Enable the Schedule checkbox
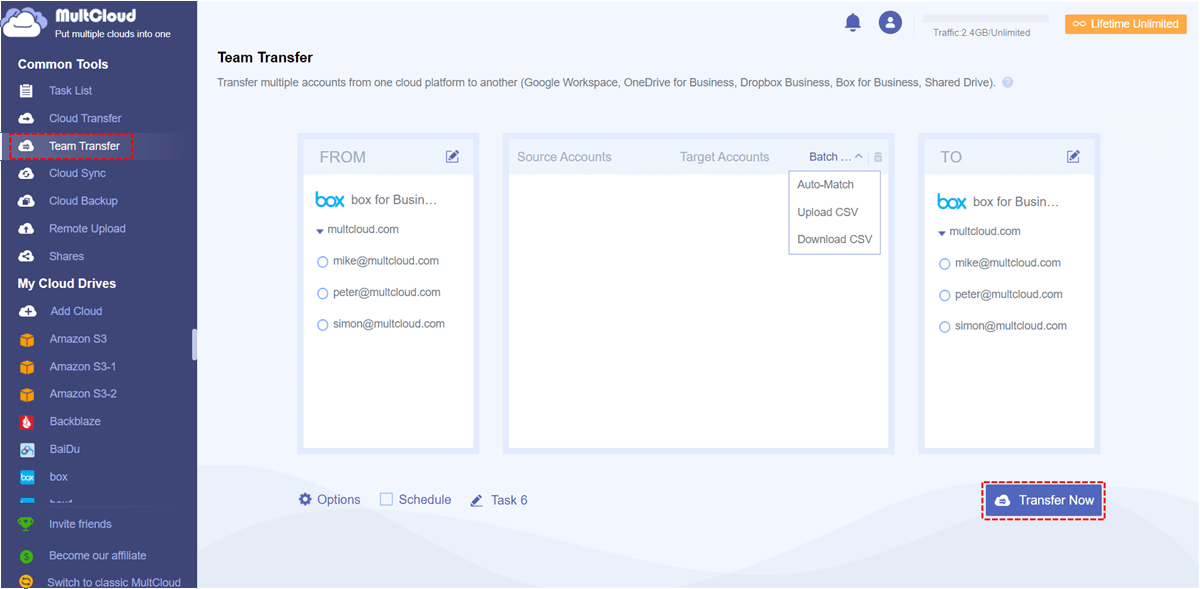This screenshot has height=589, width=1200. pos(386,499)
